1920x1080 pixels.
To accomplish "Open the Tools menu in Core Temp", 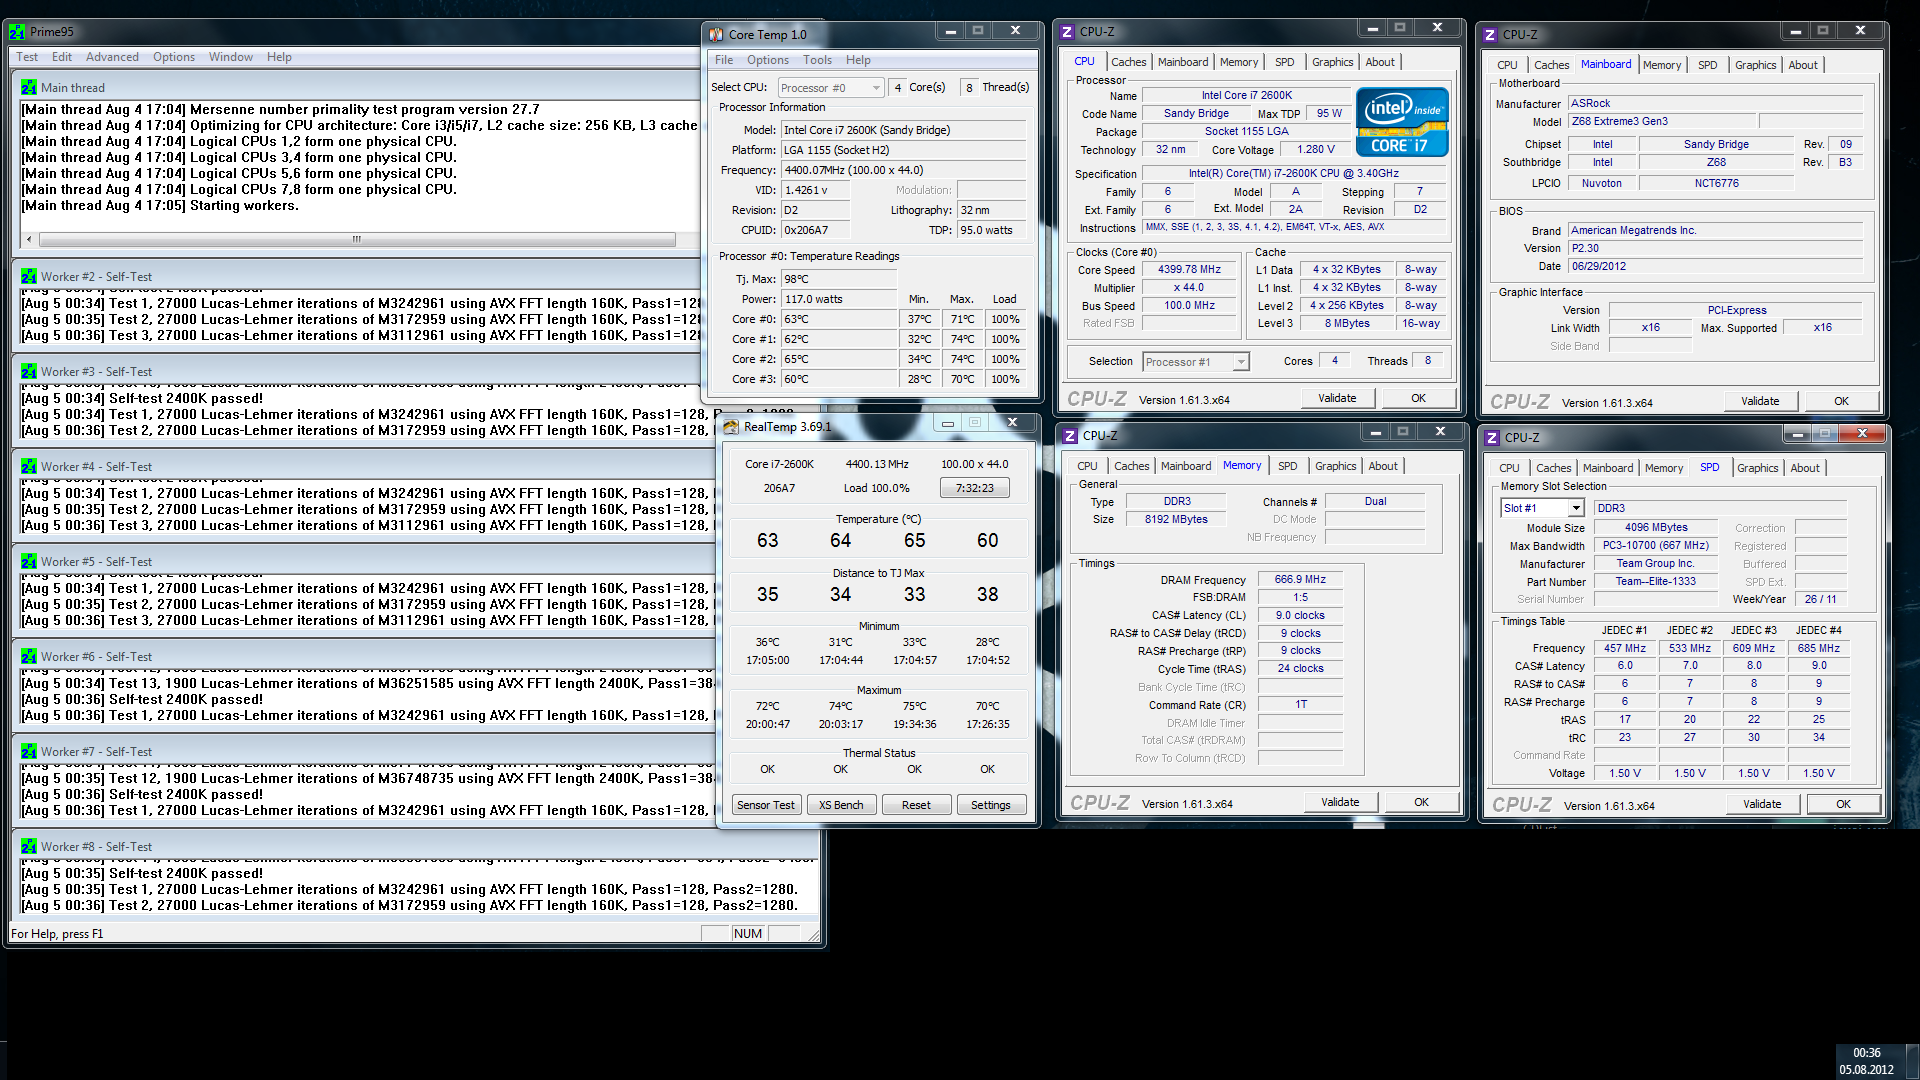I will [817, 60].
